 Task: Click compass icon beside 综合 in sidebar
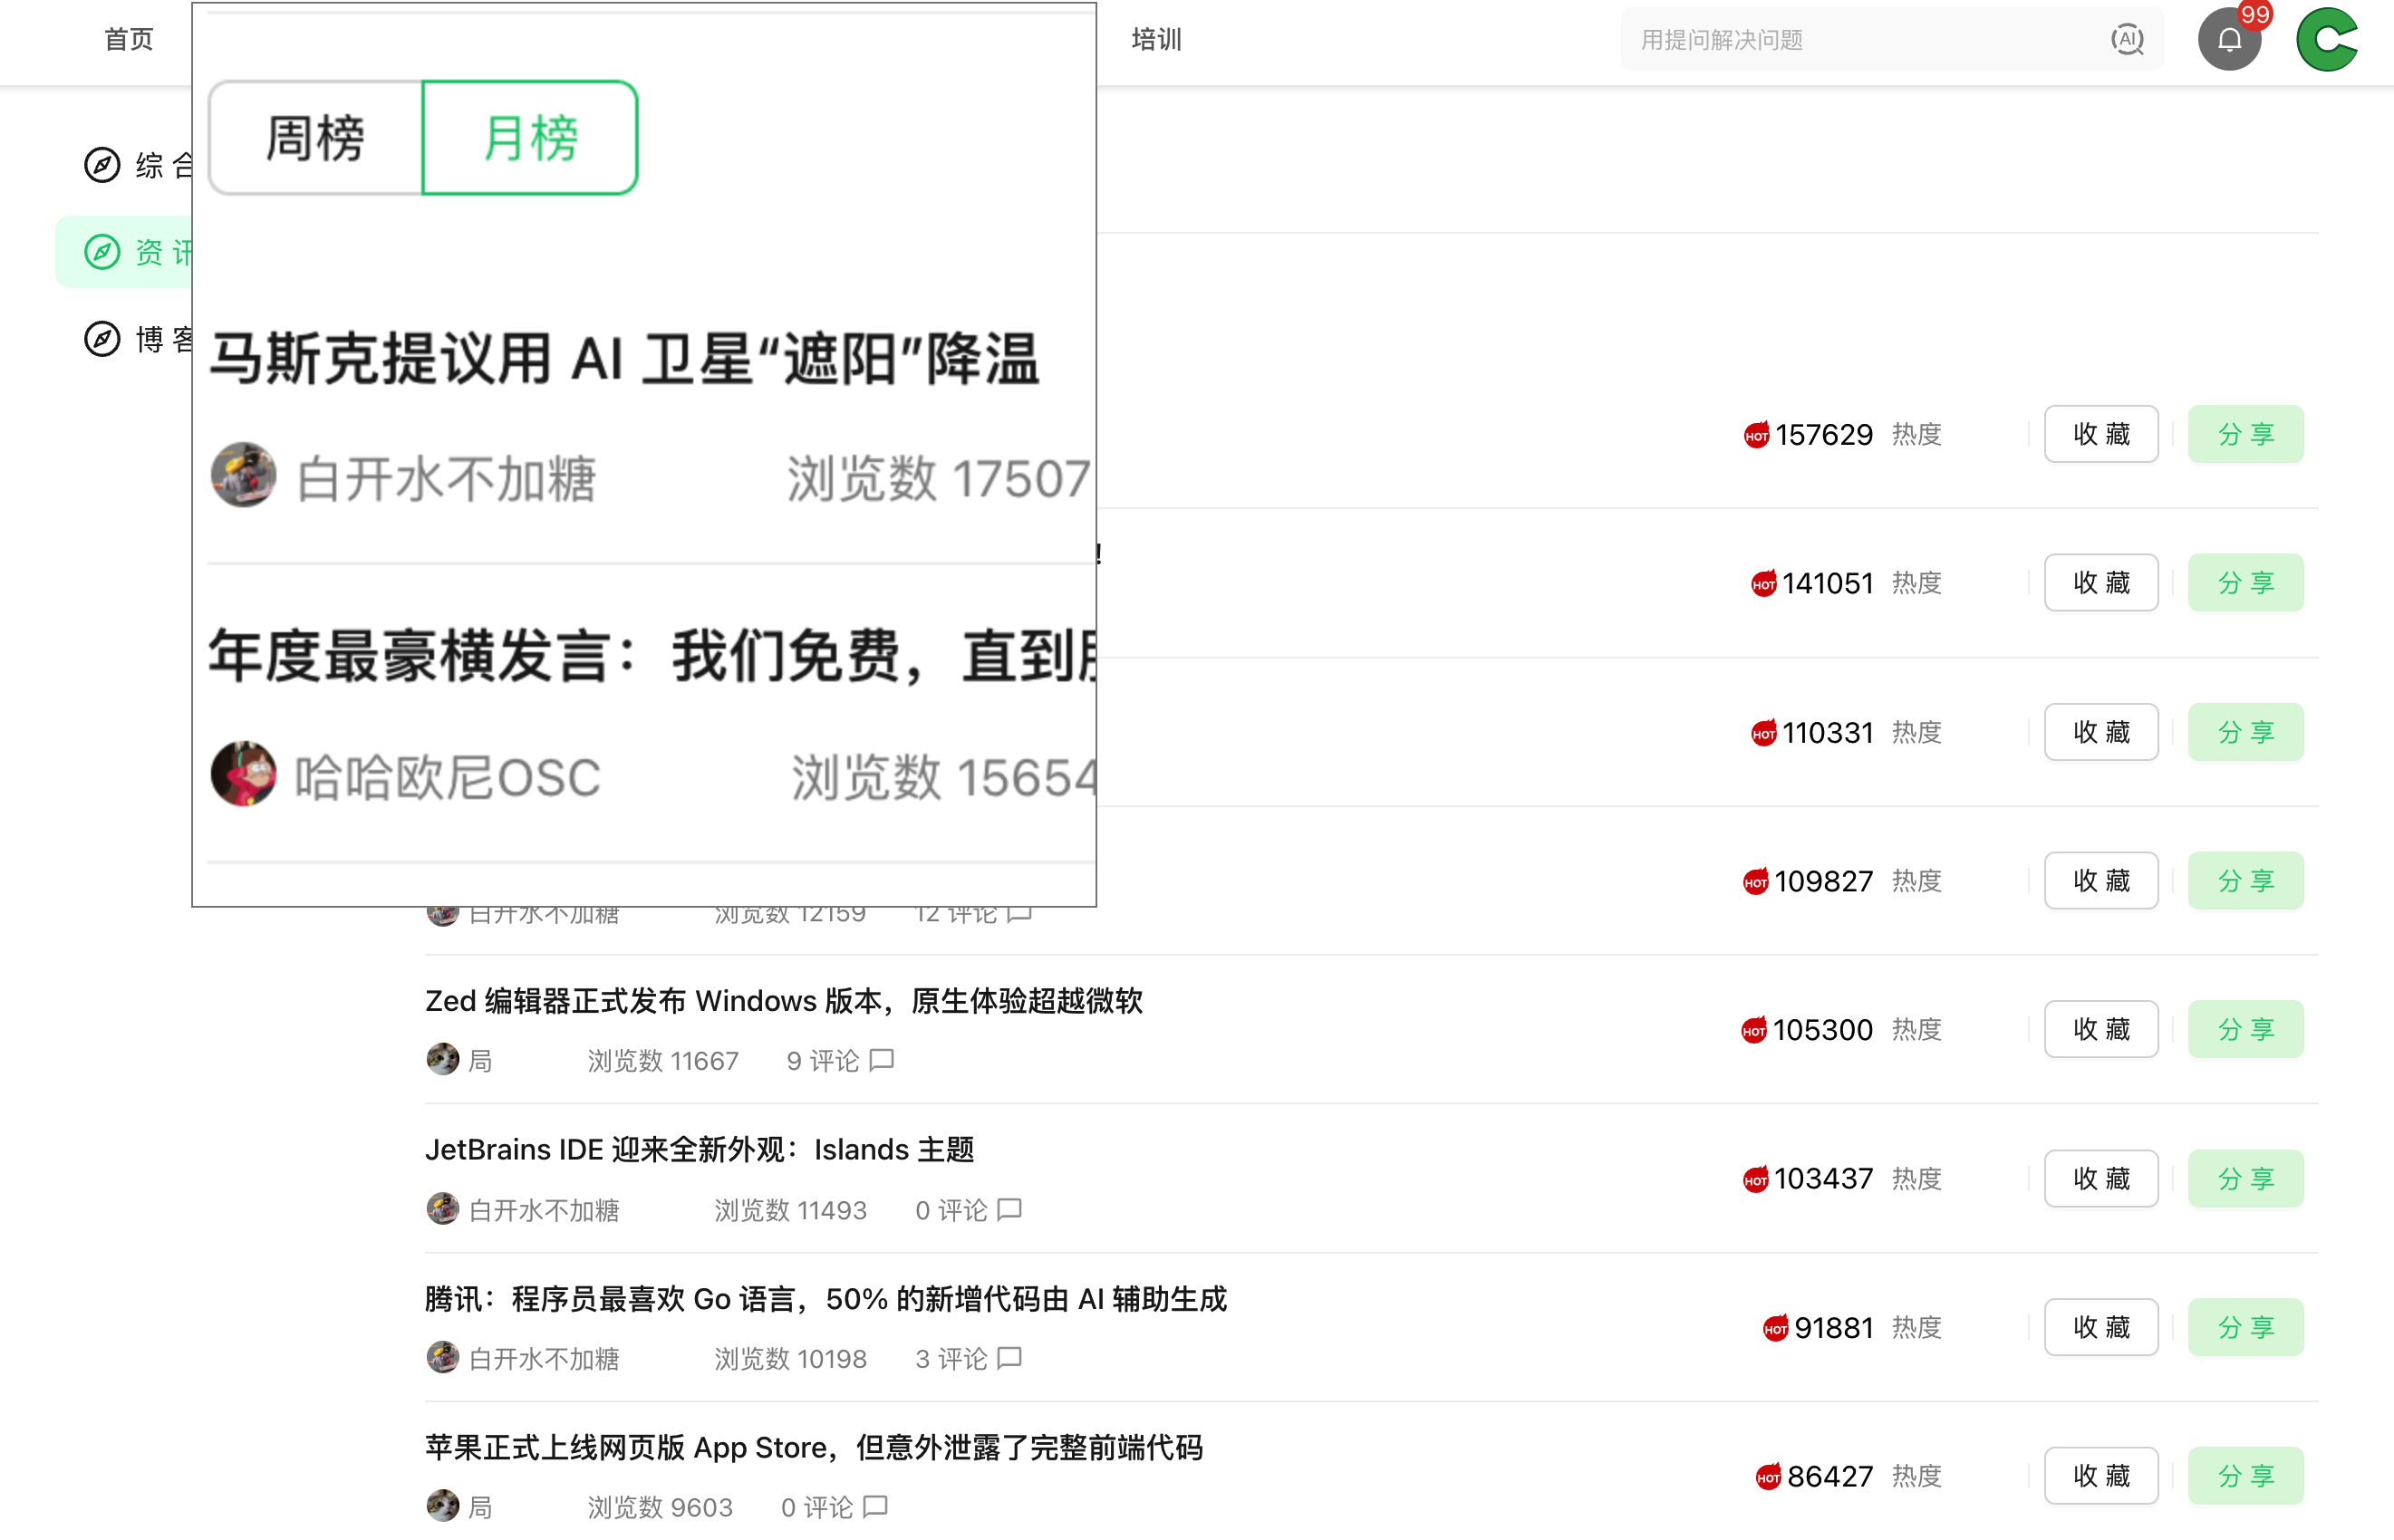pos(102,165)
